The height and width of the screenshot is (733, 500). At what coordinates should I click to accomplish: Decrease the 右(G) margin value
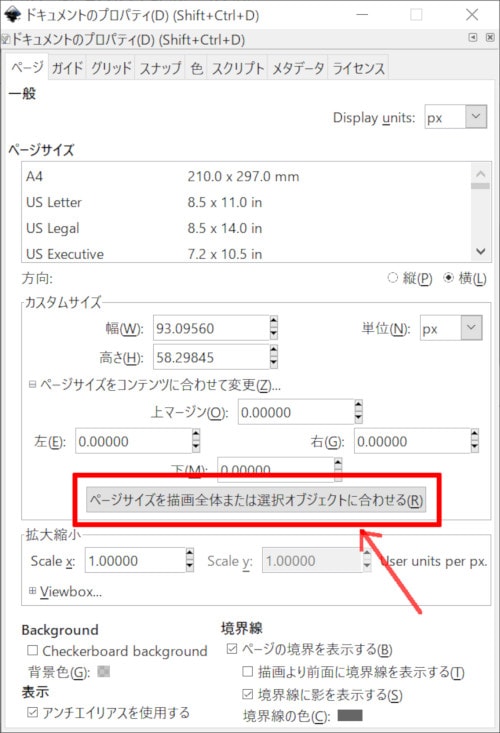474,447
